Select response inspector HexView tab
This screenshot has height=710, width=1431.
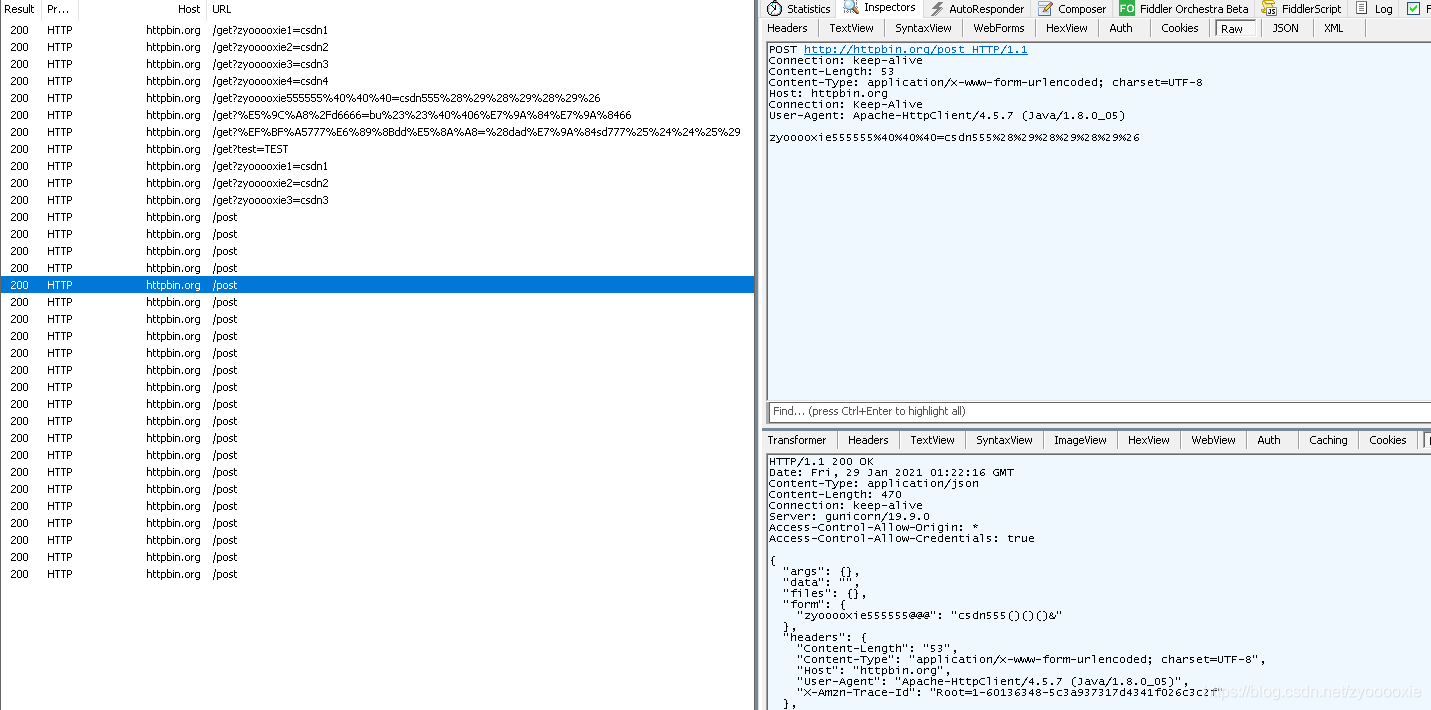(1149, 440)
